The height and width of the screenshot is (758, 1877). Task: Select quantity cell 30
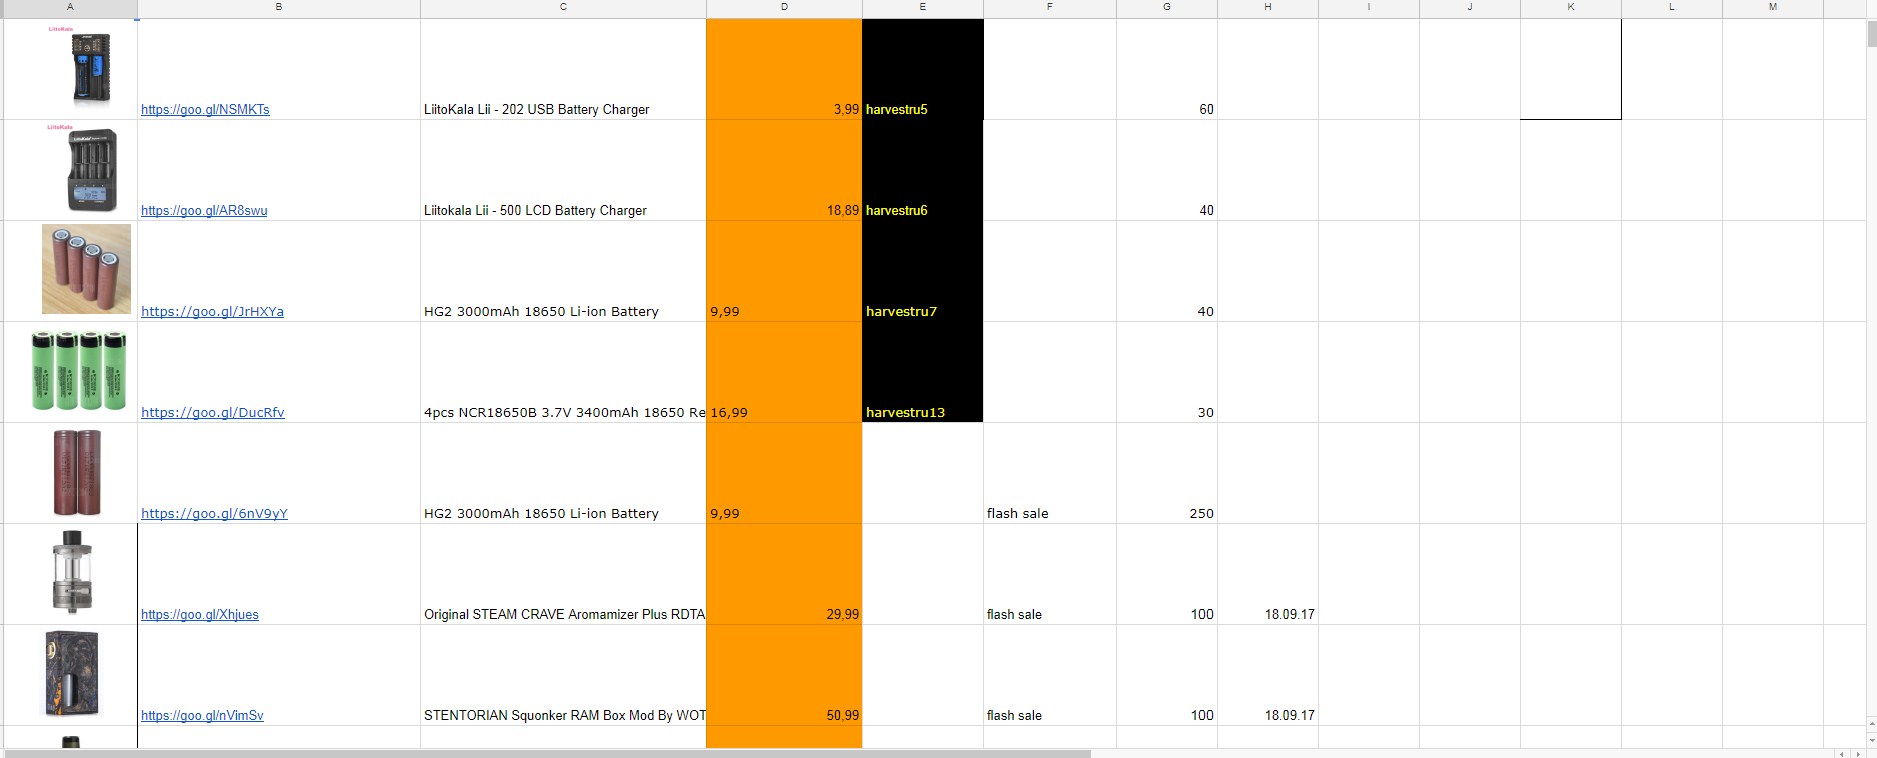pyautogui.click(x=1167, y=372)
